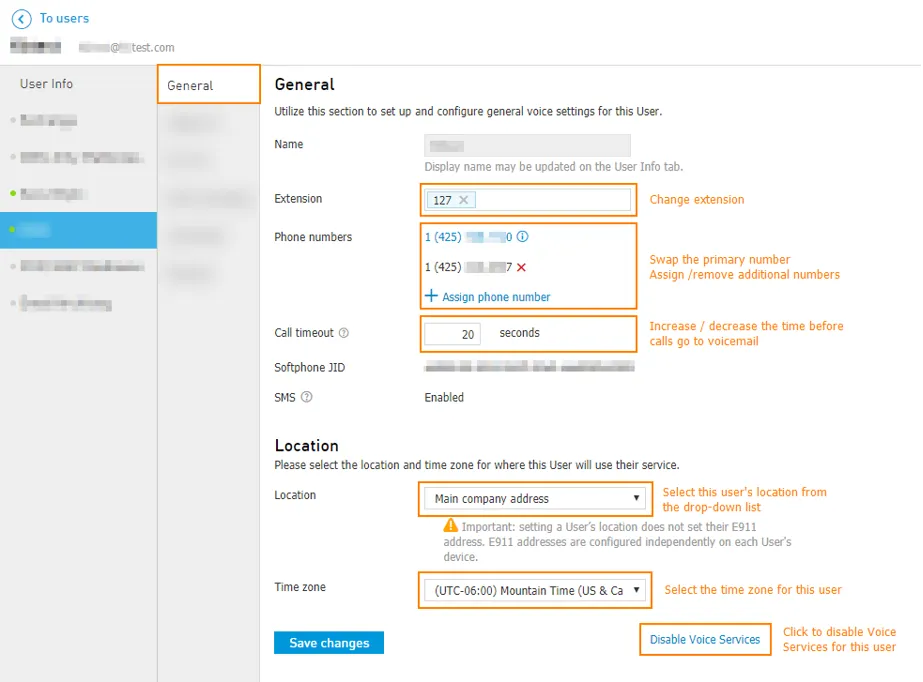Image resolution: width=923 pixels, height=682 pixels.
Task: Click the primary 1 (425) phone number
Action: click(469, 237)
